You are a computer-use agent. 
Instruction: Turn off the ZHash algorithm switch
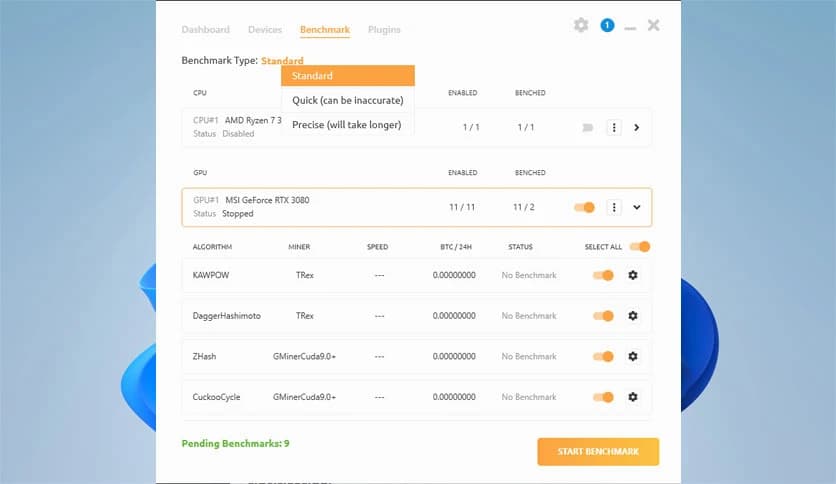(x=603, y=356)
